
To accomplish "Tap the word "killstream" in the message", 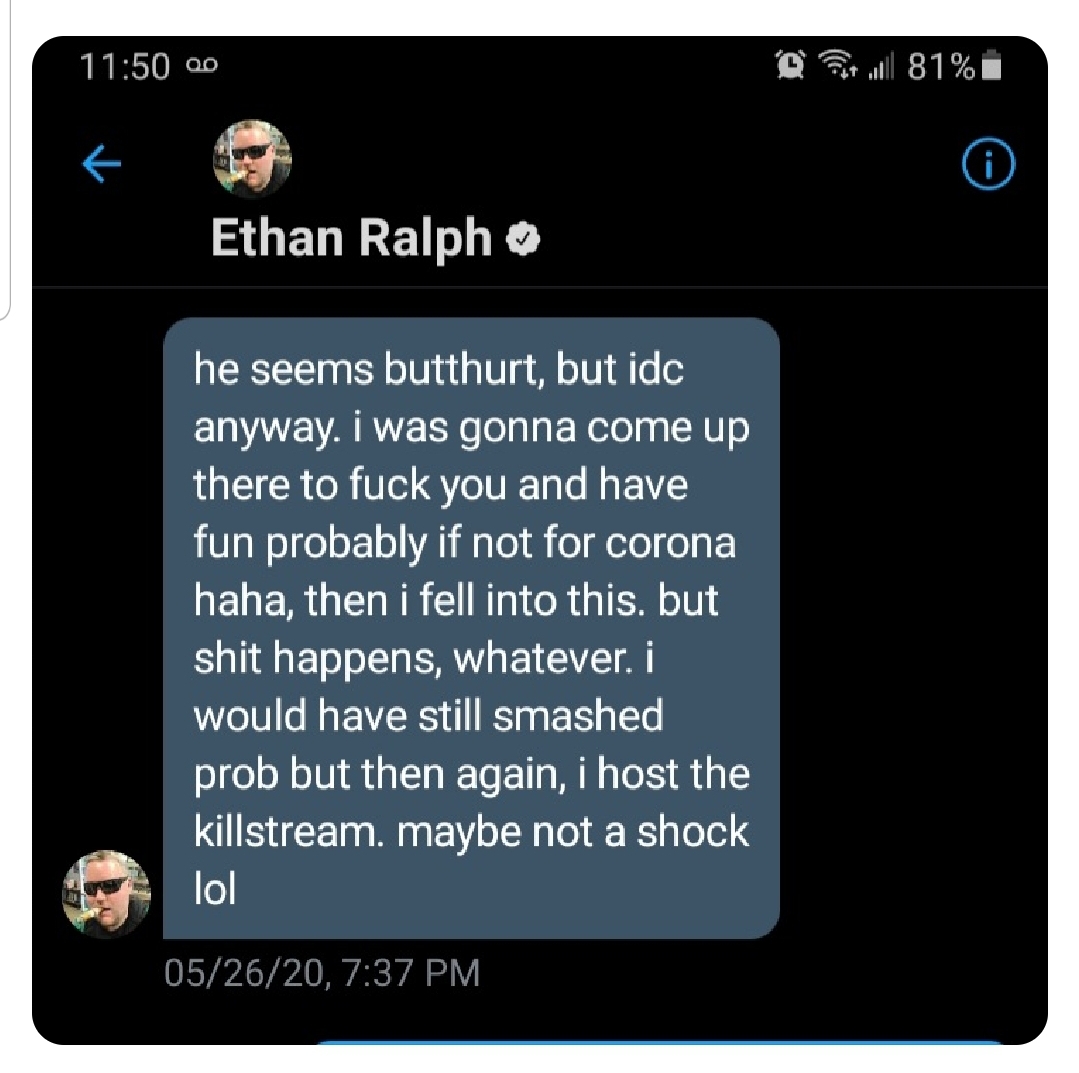I will pos(286,831).
